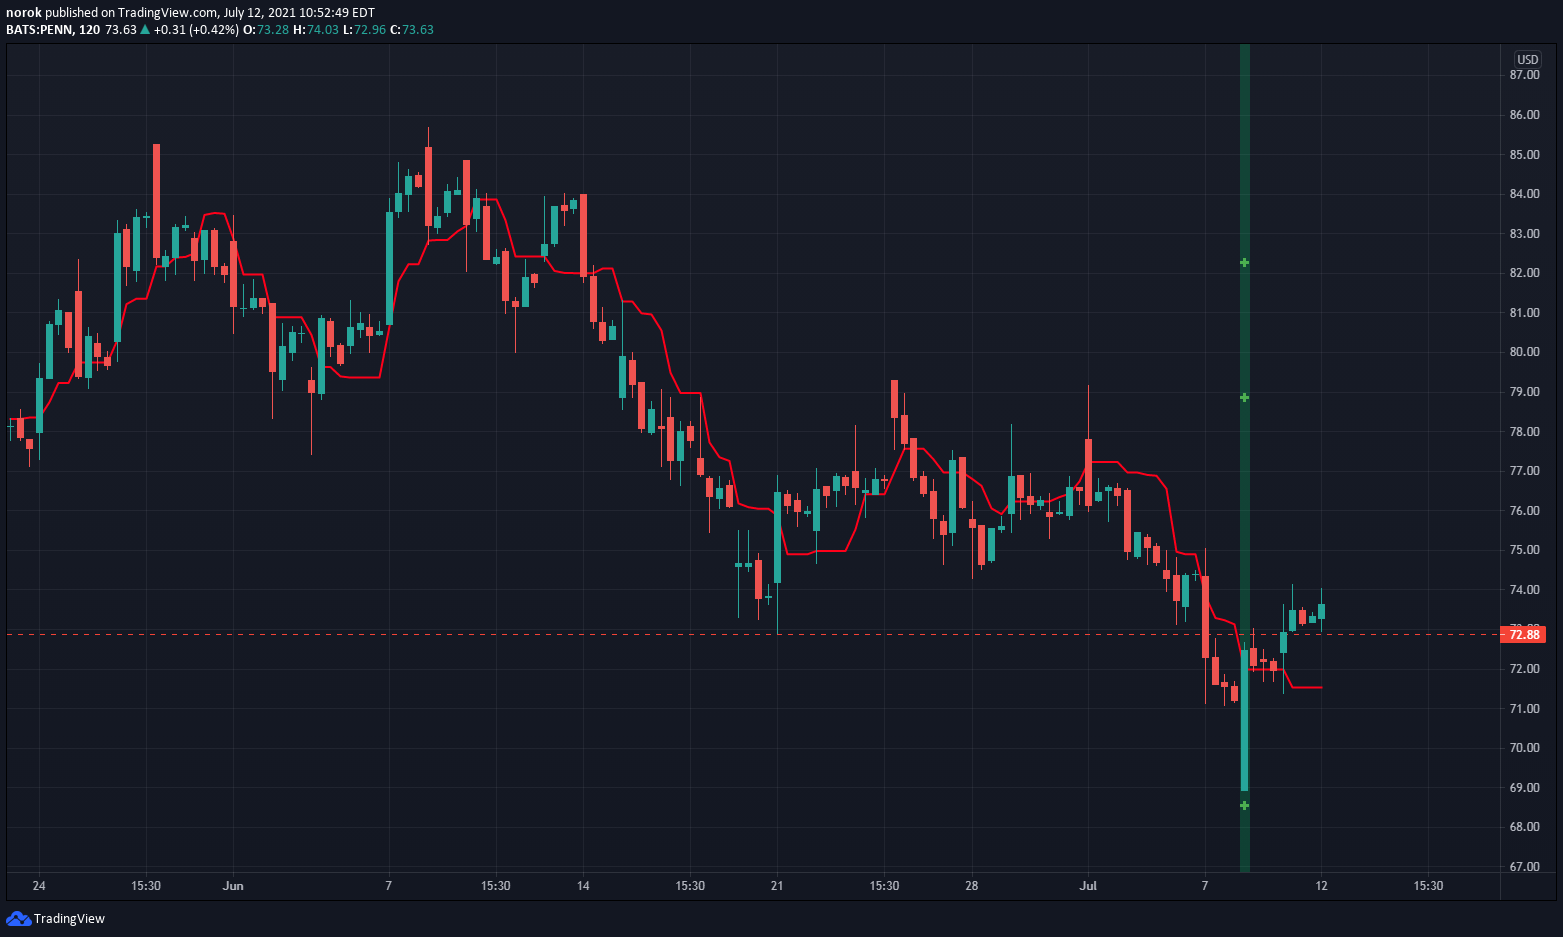Image resolution: width=1563 pixels, height=937 pixels.
Task: Click the green plus marker near 68.5
Action: coord(1245,805)
